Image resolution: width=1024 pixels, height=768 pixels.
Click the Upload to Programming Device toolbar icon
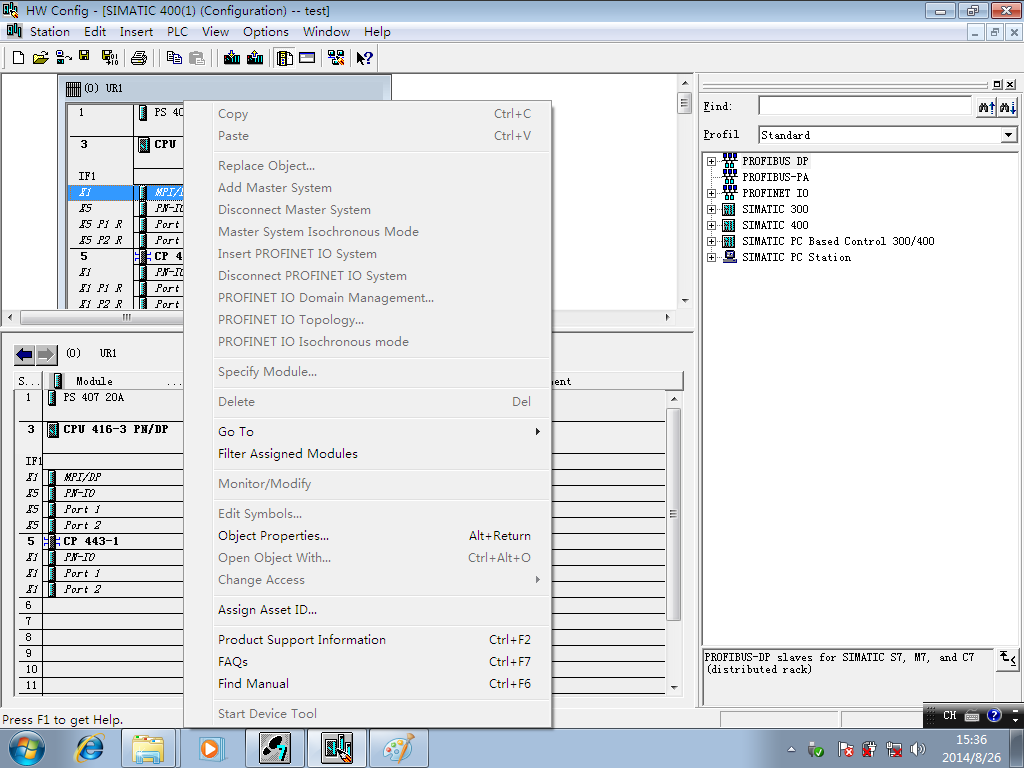pyautogui.click(x=255, y=58)
